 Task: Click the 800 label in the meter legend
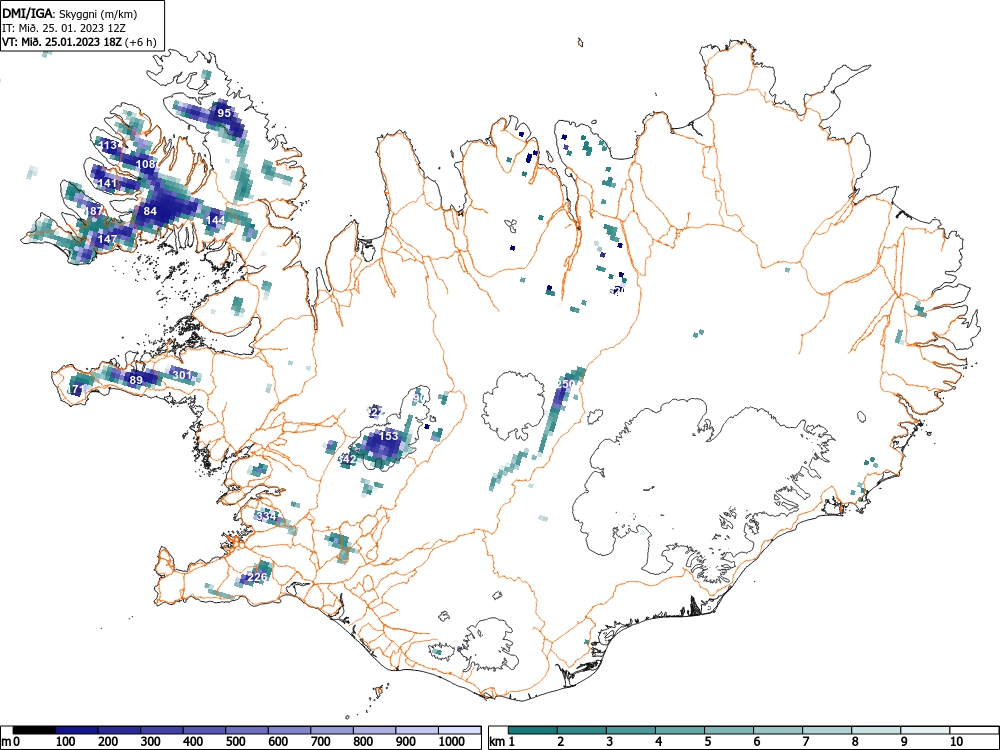(364, 742)
